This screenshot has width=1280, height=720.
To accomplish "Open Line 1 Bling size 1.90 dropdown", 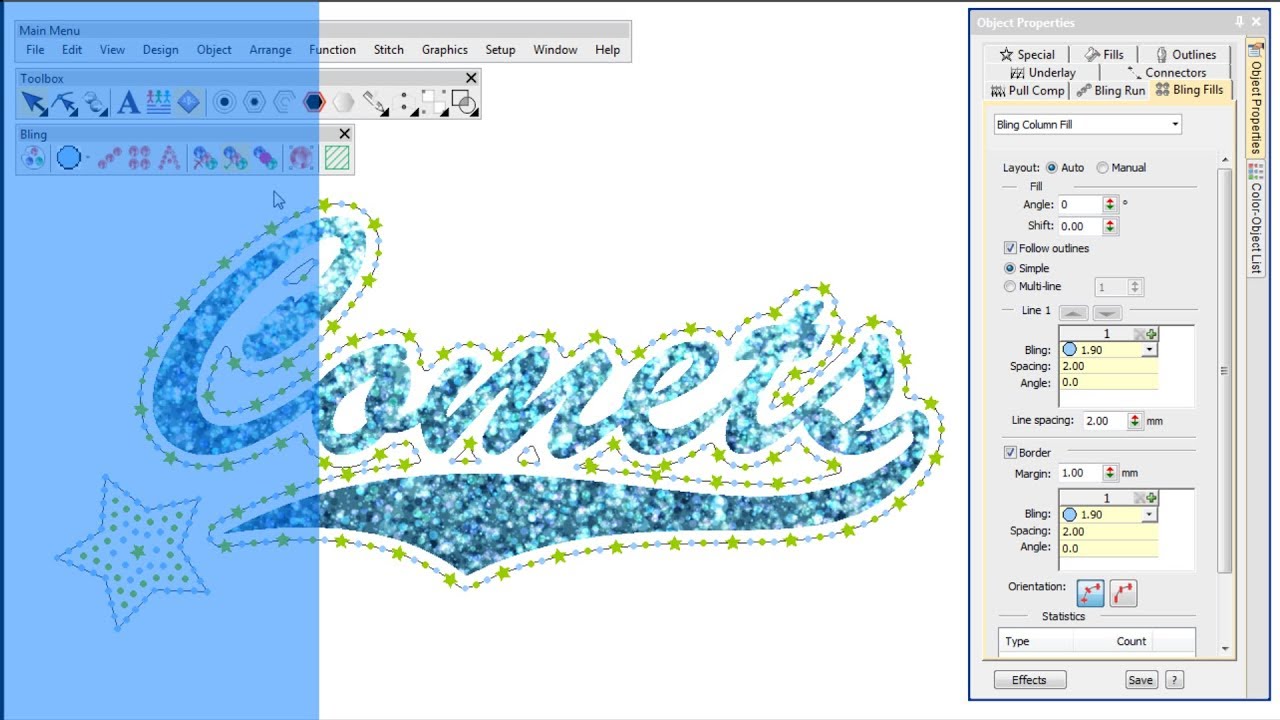I will click(x=1150, y=350).
